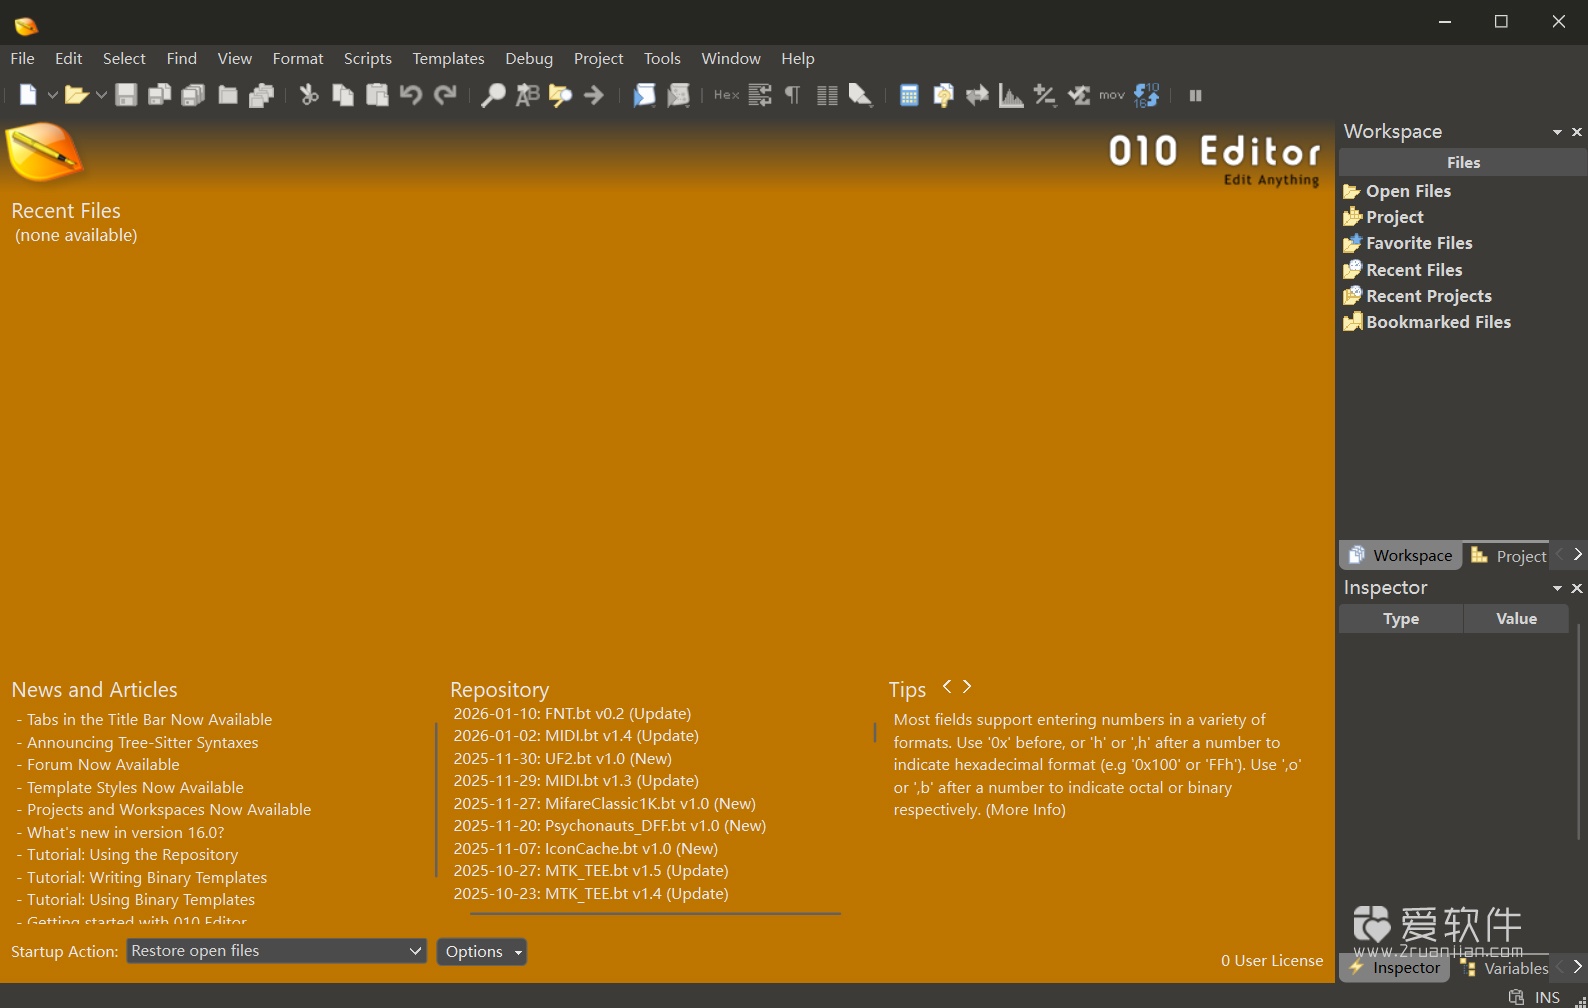Click the Open File folder icon
This screenshot has width=1588, height=1008.
coord(76,95)
